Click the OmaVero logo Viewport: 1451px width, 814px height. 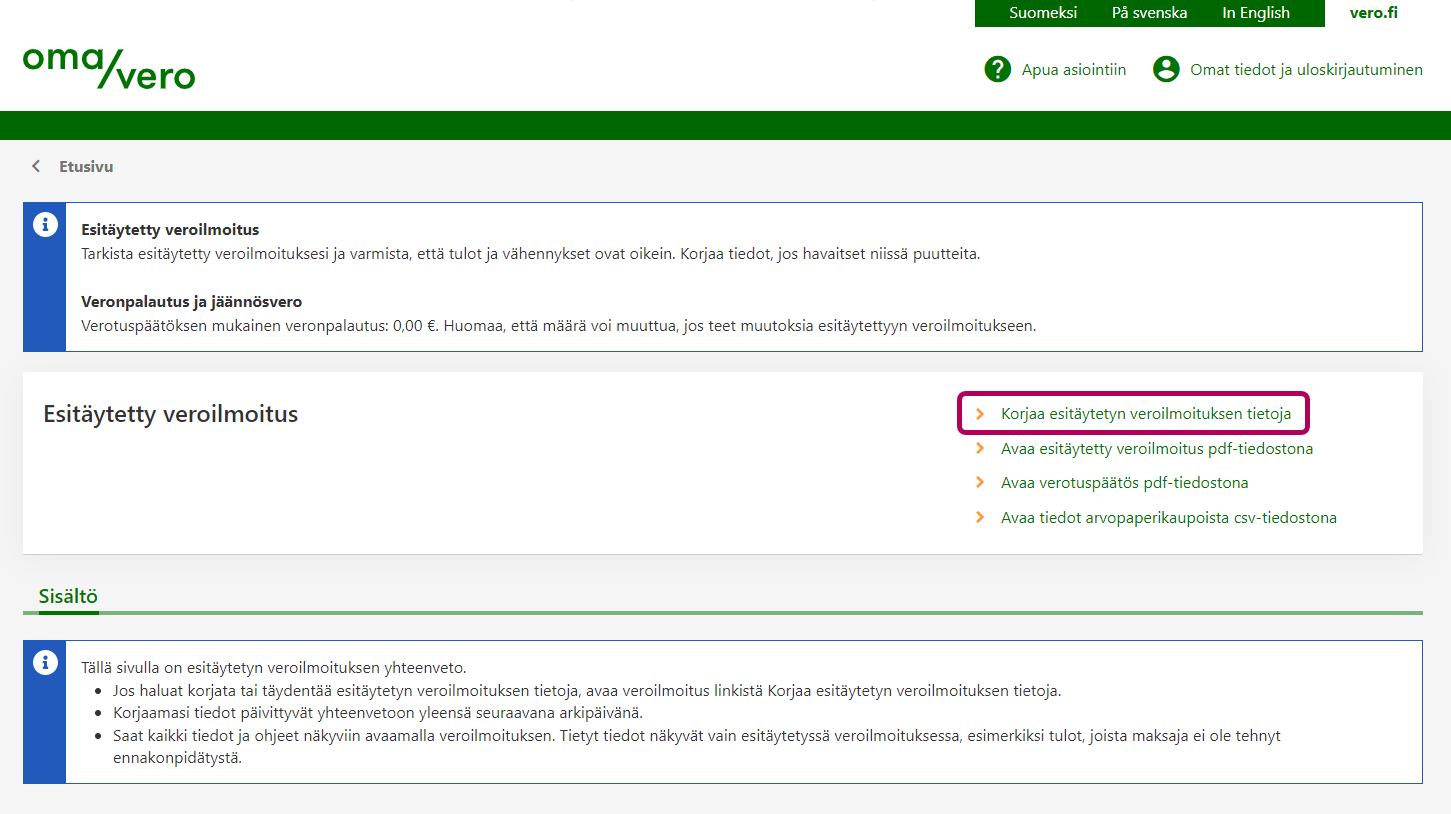(108, 67)
